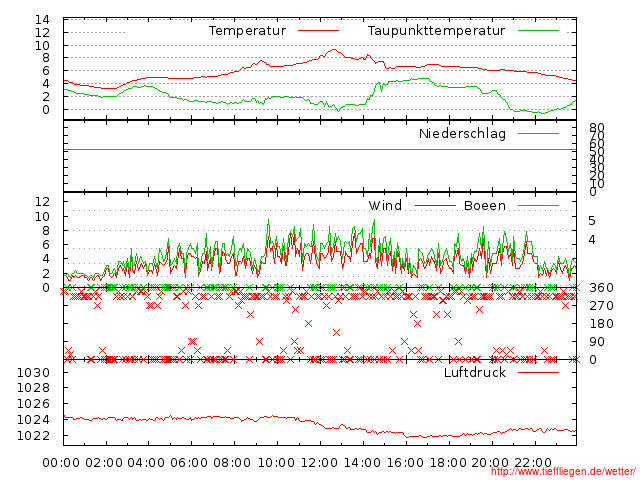
Task: Click the Temperatur legend label
Action: (247, 31)
